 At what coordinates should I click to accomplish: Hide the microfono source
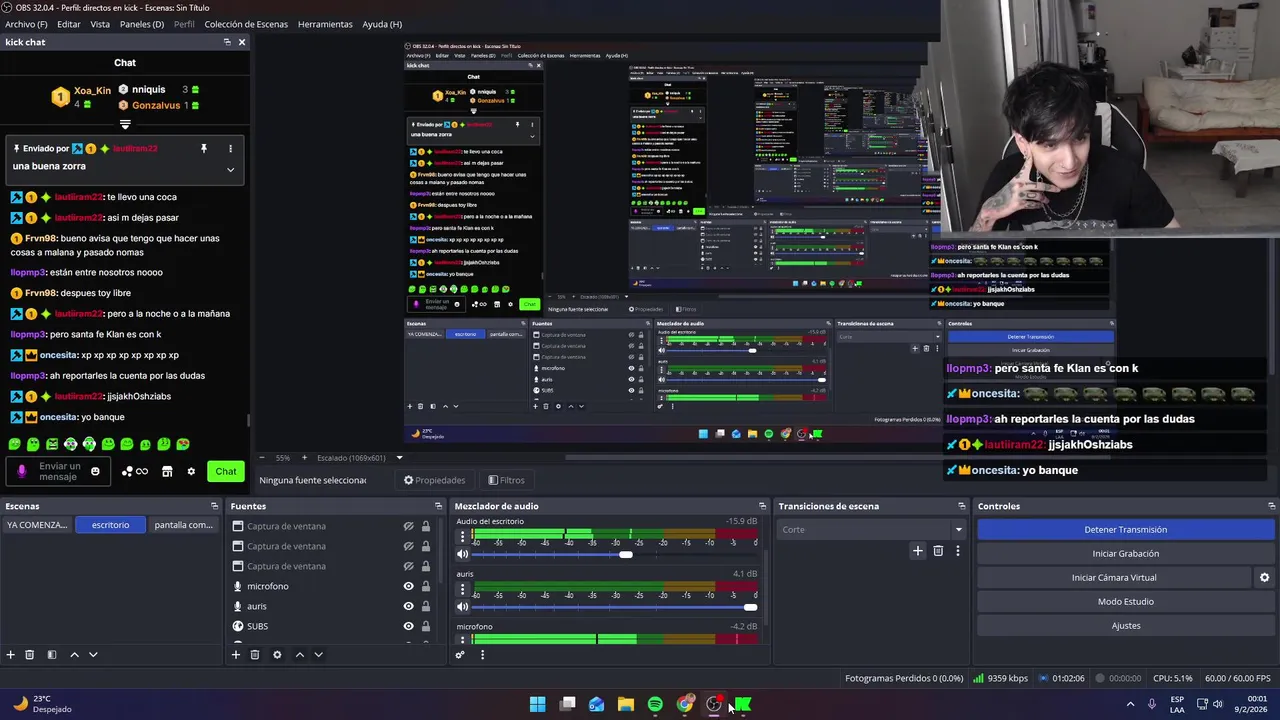(408, 586)
